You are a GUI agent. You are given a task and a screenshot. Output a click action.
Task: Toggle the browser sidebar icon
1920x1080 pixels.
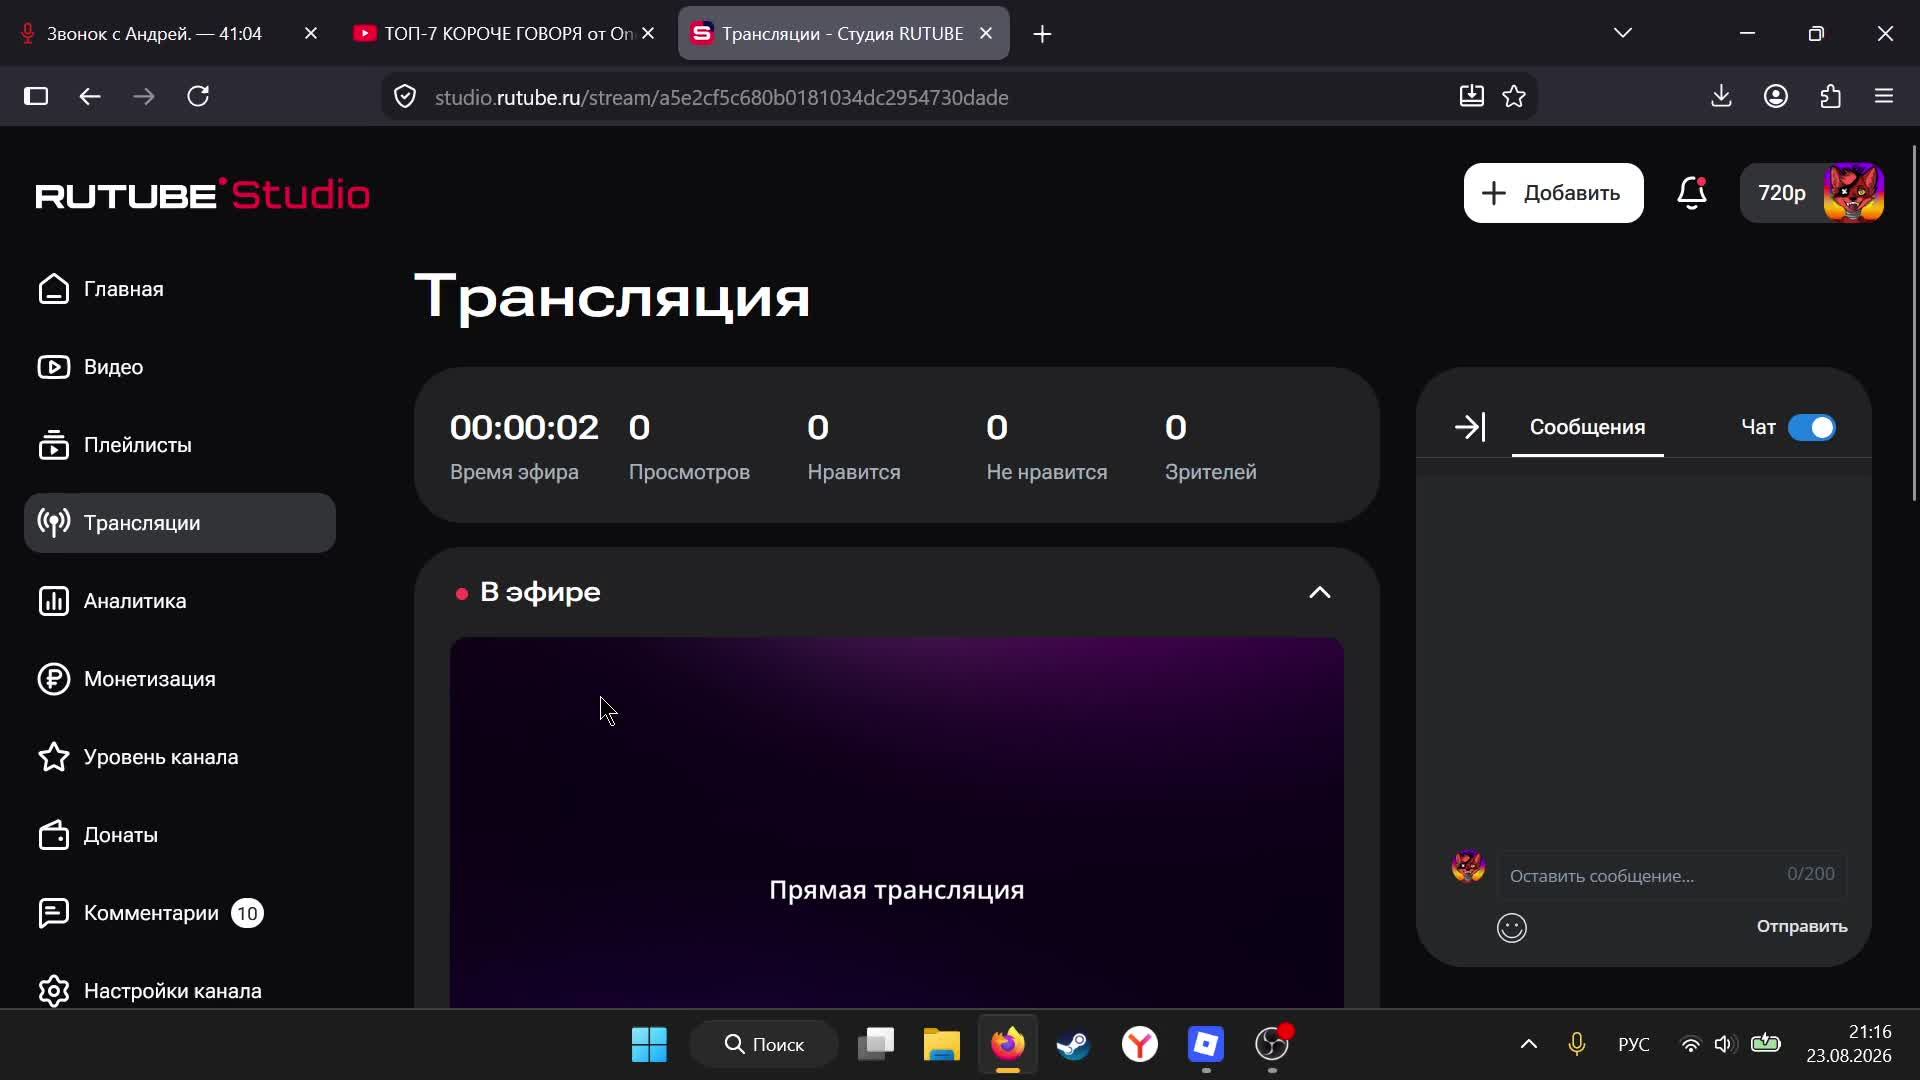click(x=36, y=97)
